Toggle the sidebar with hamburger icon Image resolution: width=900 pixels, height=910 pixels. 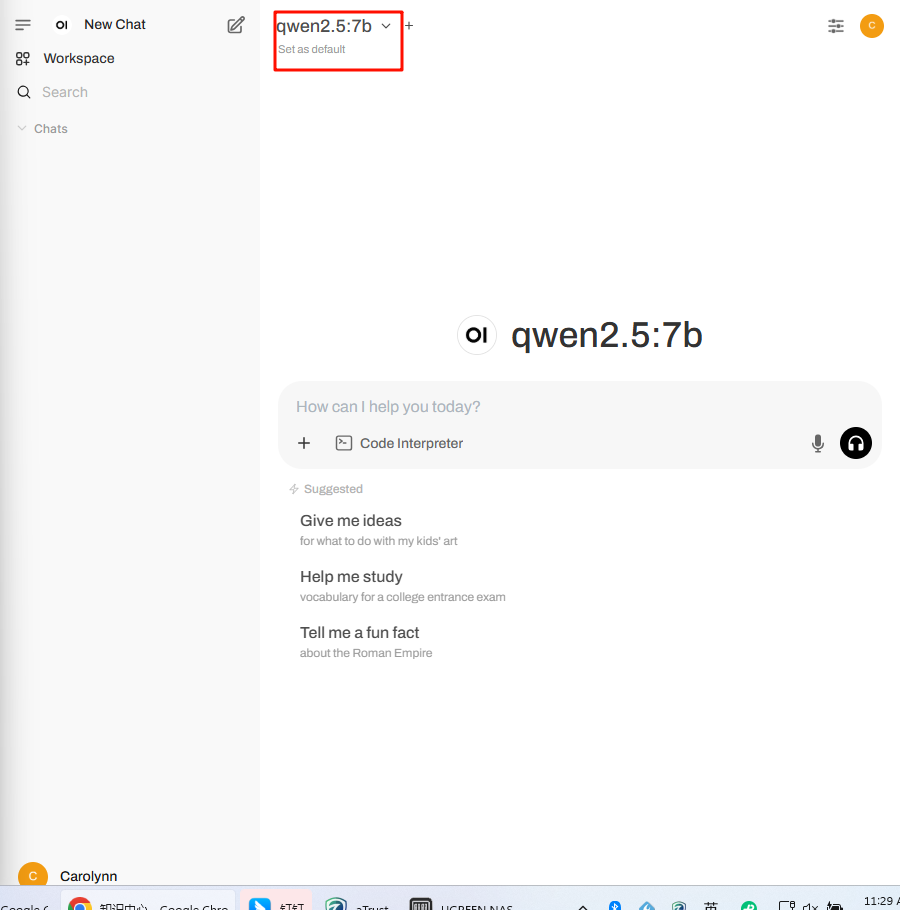(x=23, y=25)
